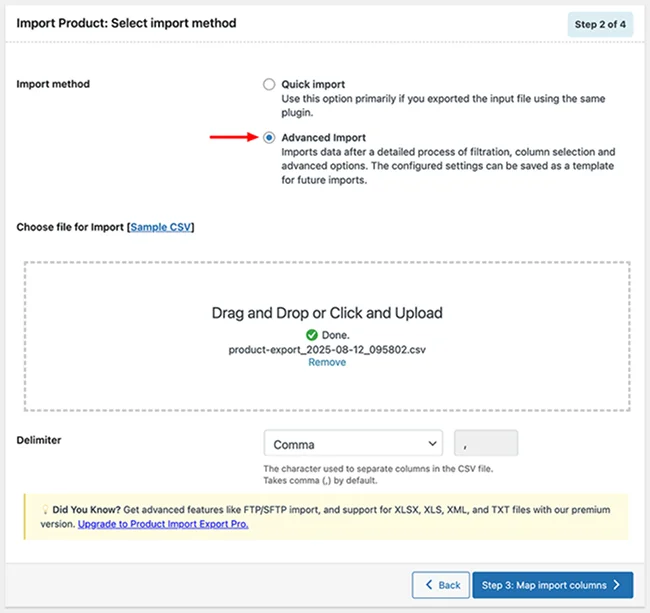
Task: Click the left chevron inside Back button
Action: pyautogui.click(x=429, y=585)
